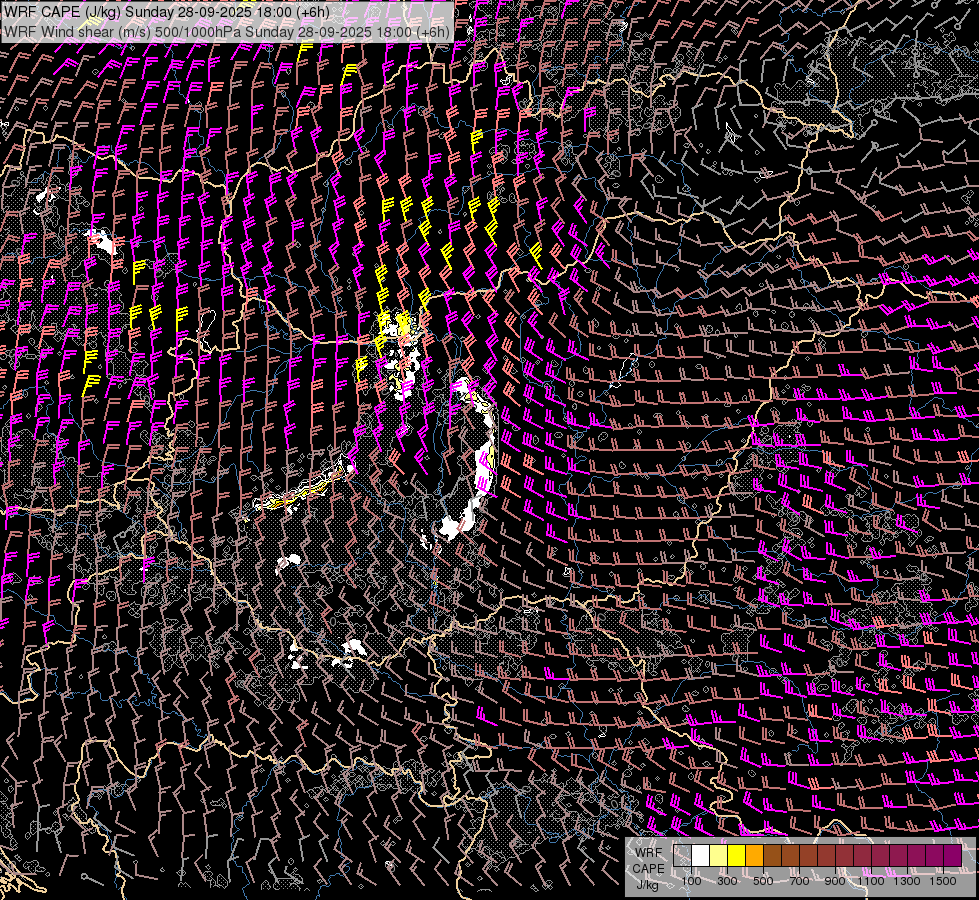Click the WRF CAPE title line

pos(167,11)
